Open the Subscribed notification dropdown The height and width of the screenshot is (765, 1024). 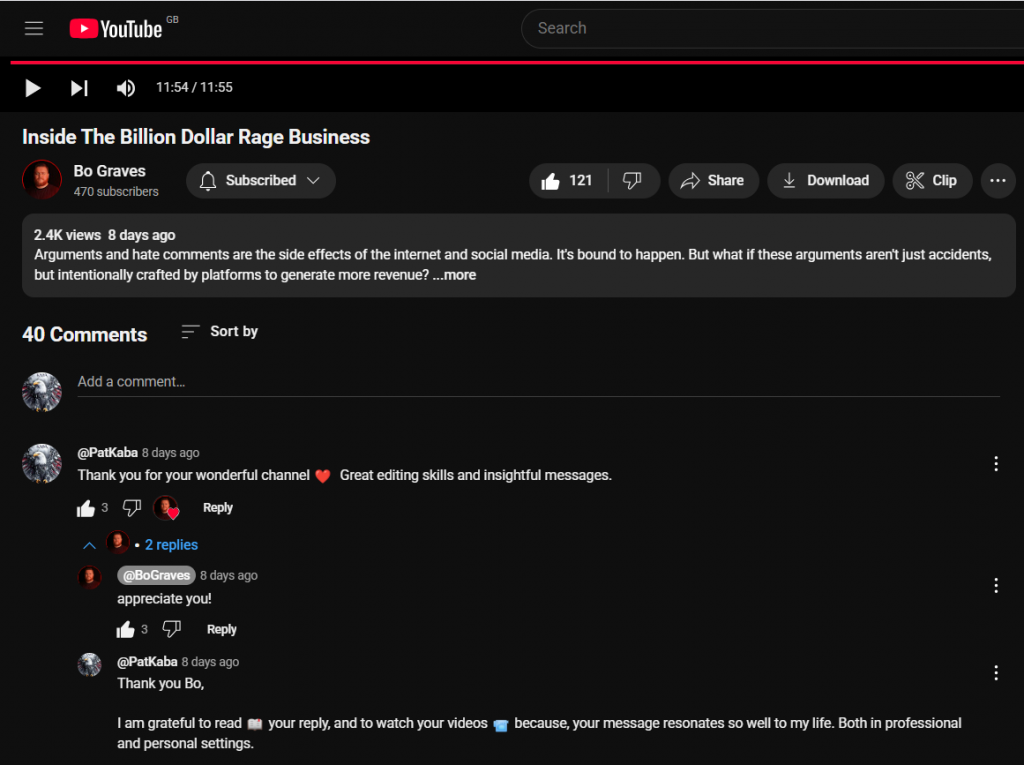pos(260,181)
